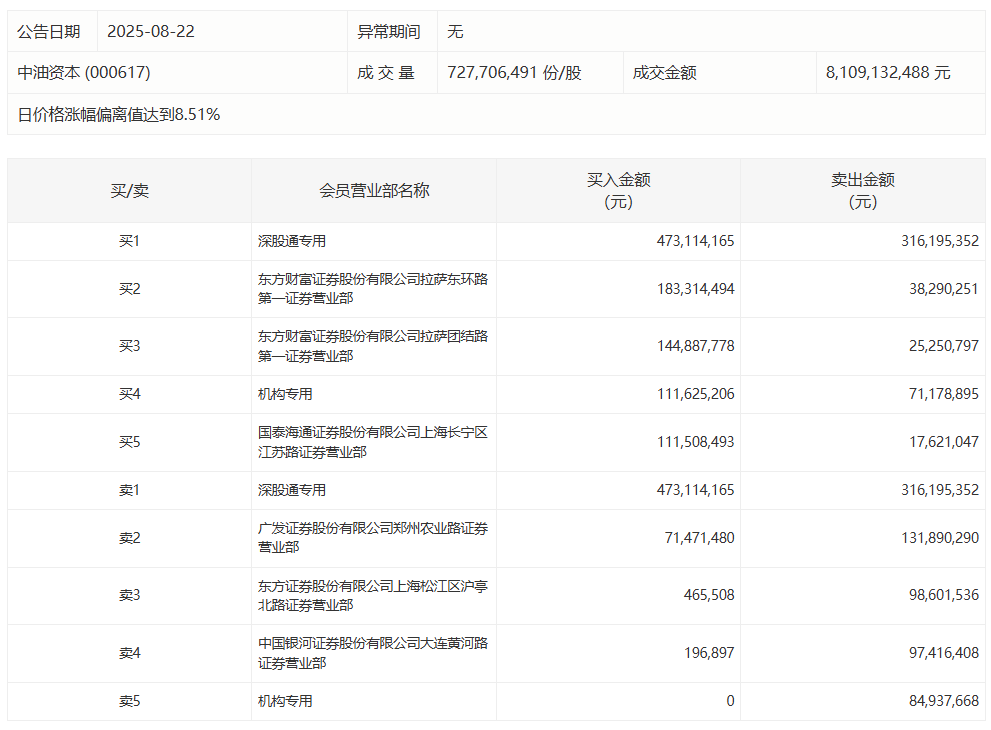Click the 日价格涨幅偏离值达到8.51% reason text

click(119, 115)
